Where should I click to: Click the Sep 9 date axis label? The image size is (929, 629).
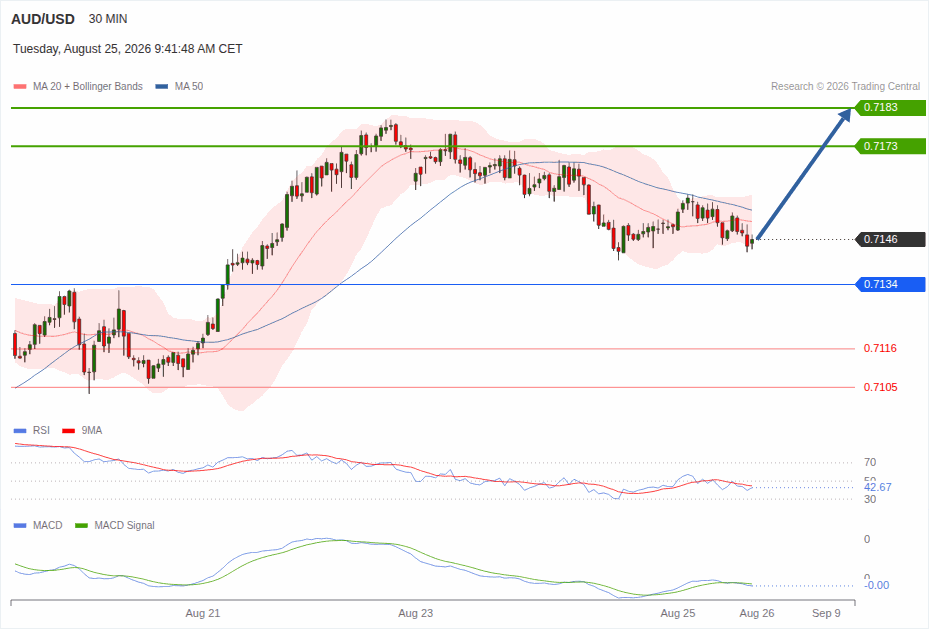pos(826,613)
